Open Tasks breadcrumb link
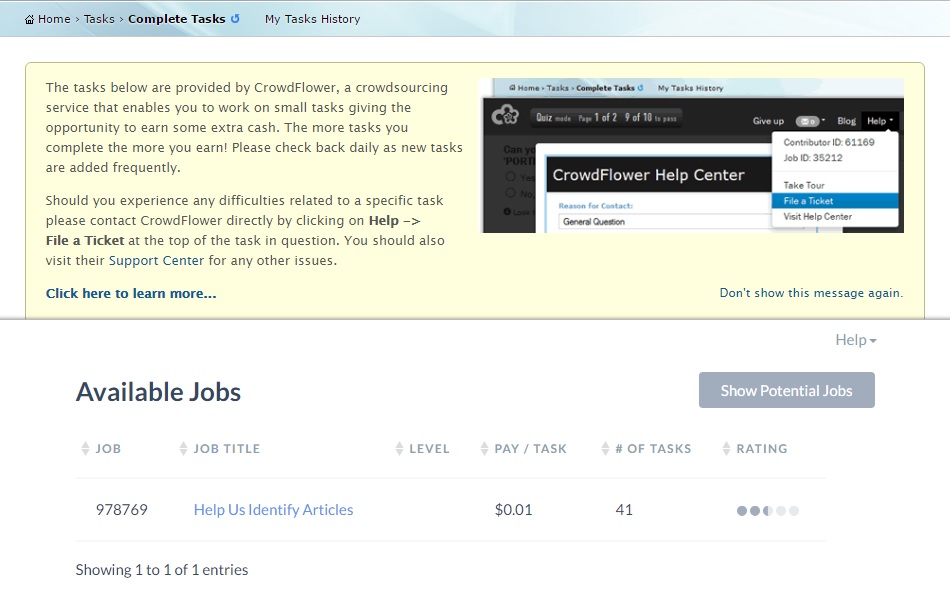This screenshot has height=610, width=950. coord(99,19)
